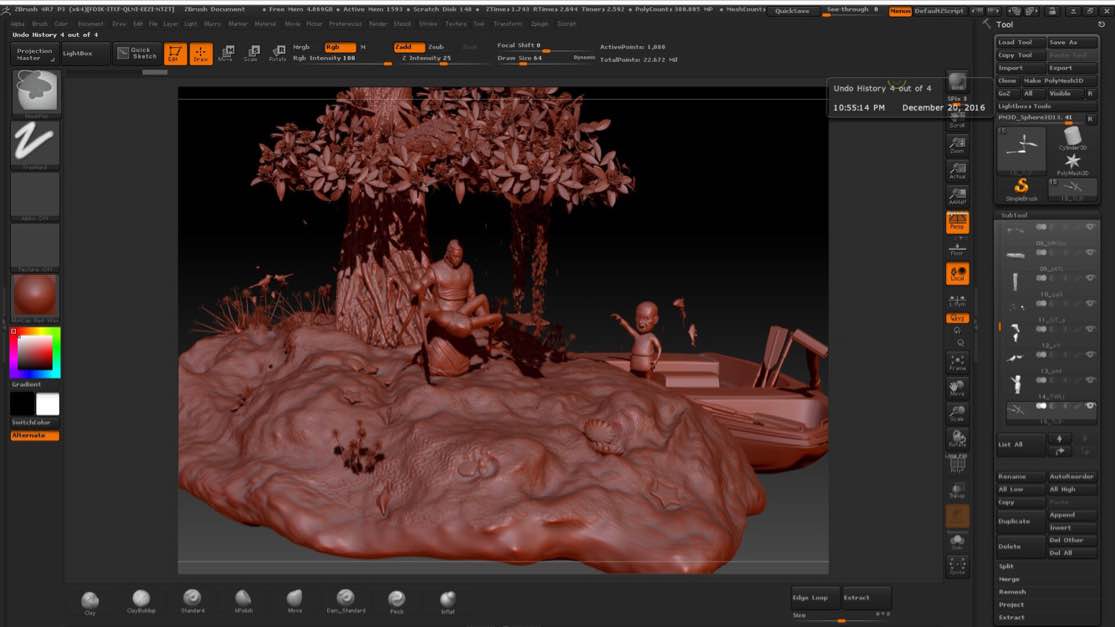Click the Frame icon on right shelf
The width and height of the screenshot is (1115, 627).
pos(957,363)
